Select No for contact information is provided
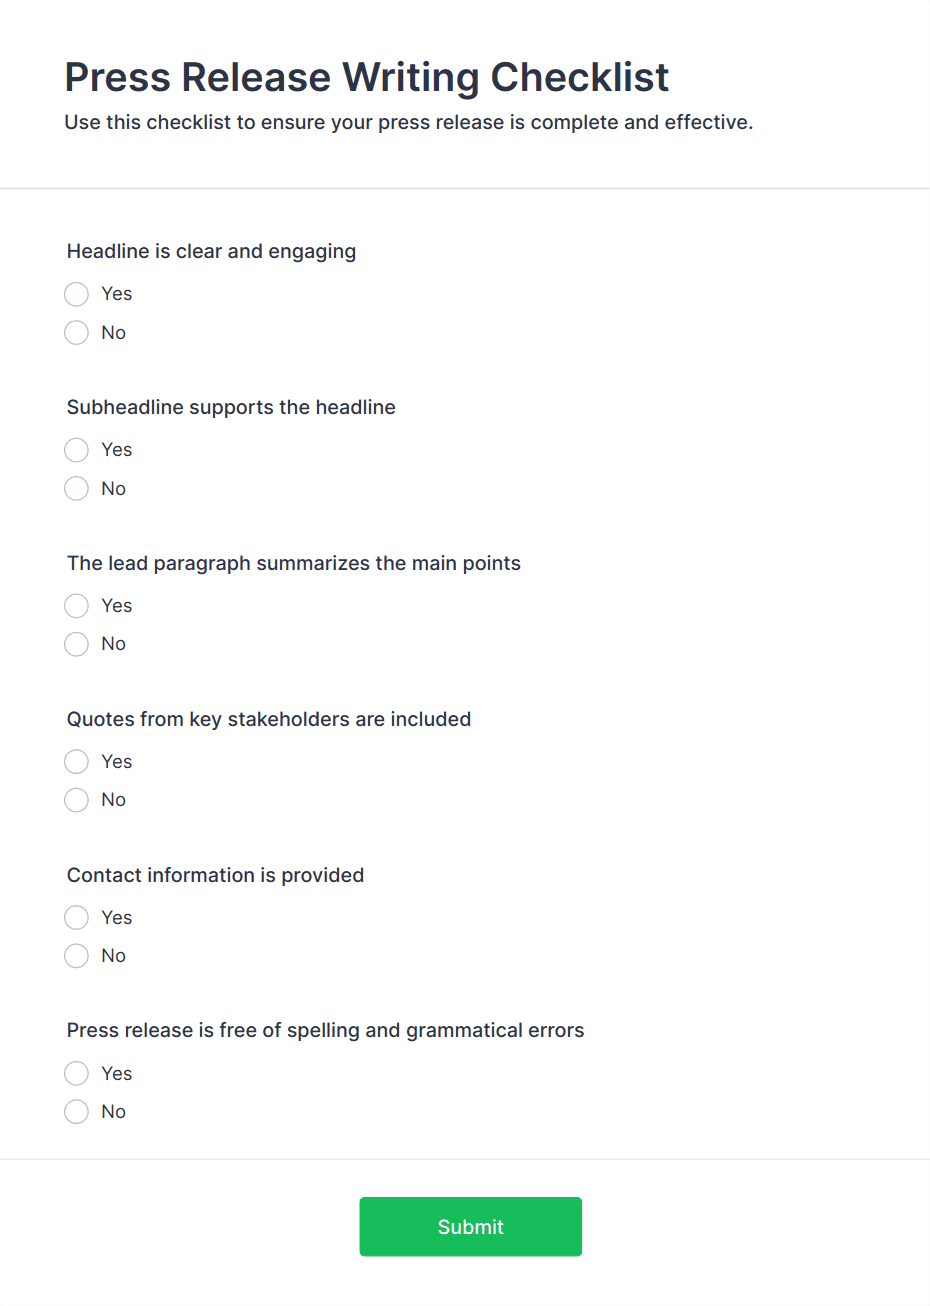This screenshot has height=1306, width=930. click(77, 956)
